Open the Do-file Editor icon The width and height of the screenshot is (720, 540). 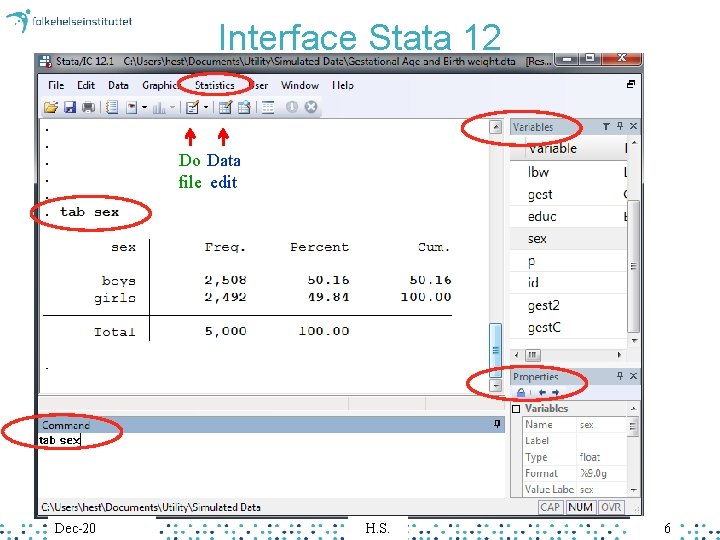192,108
